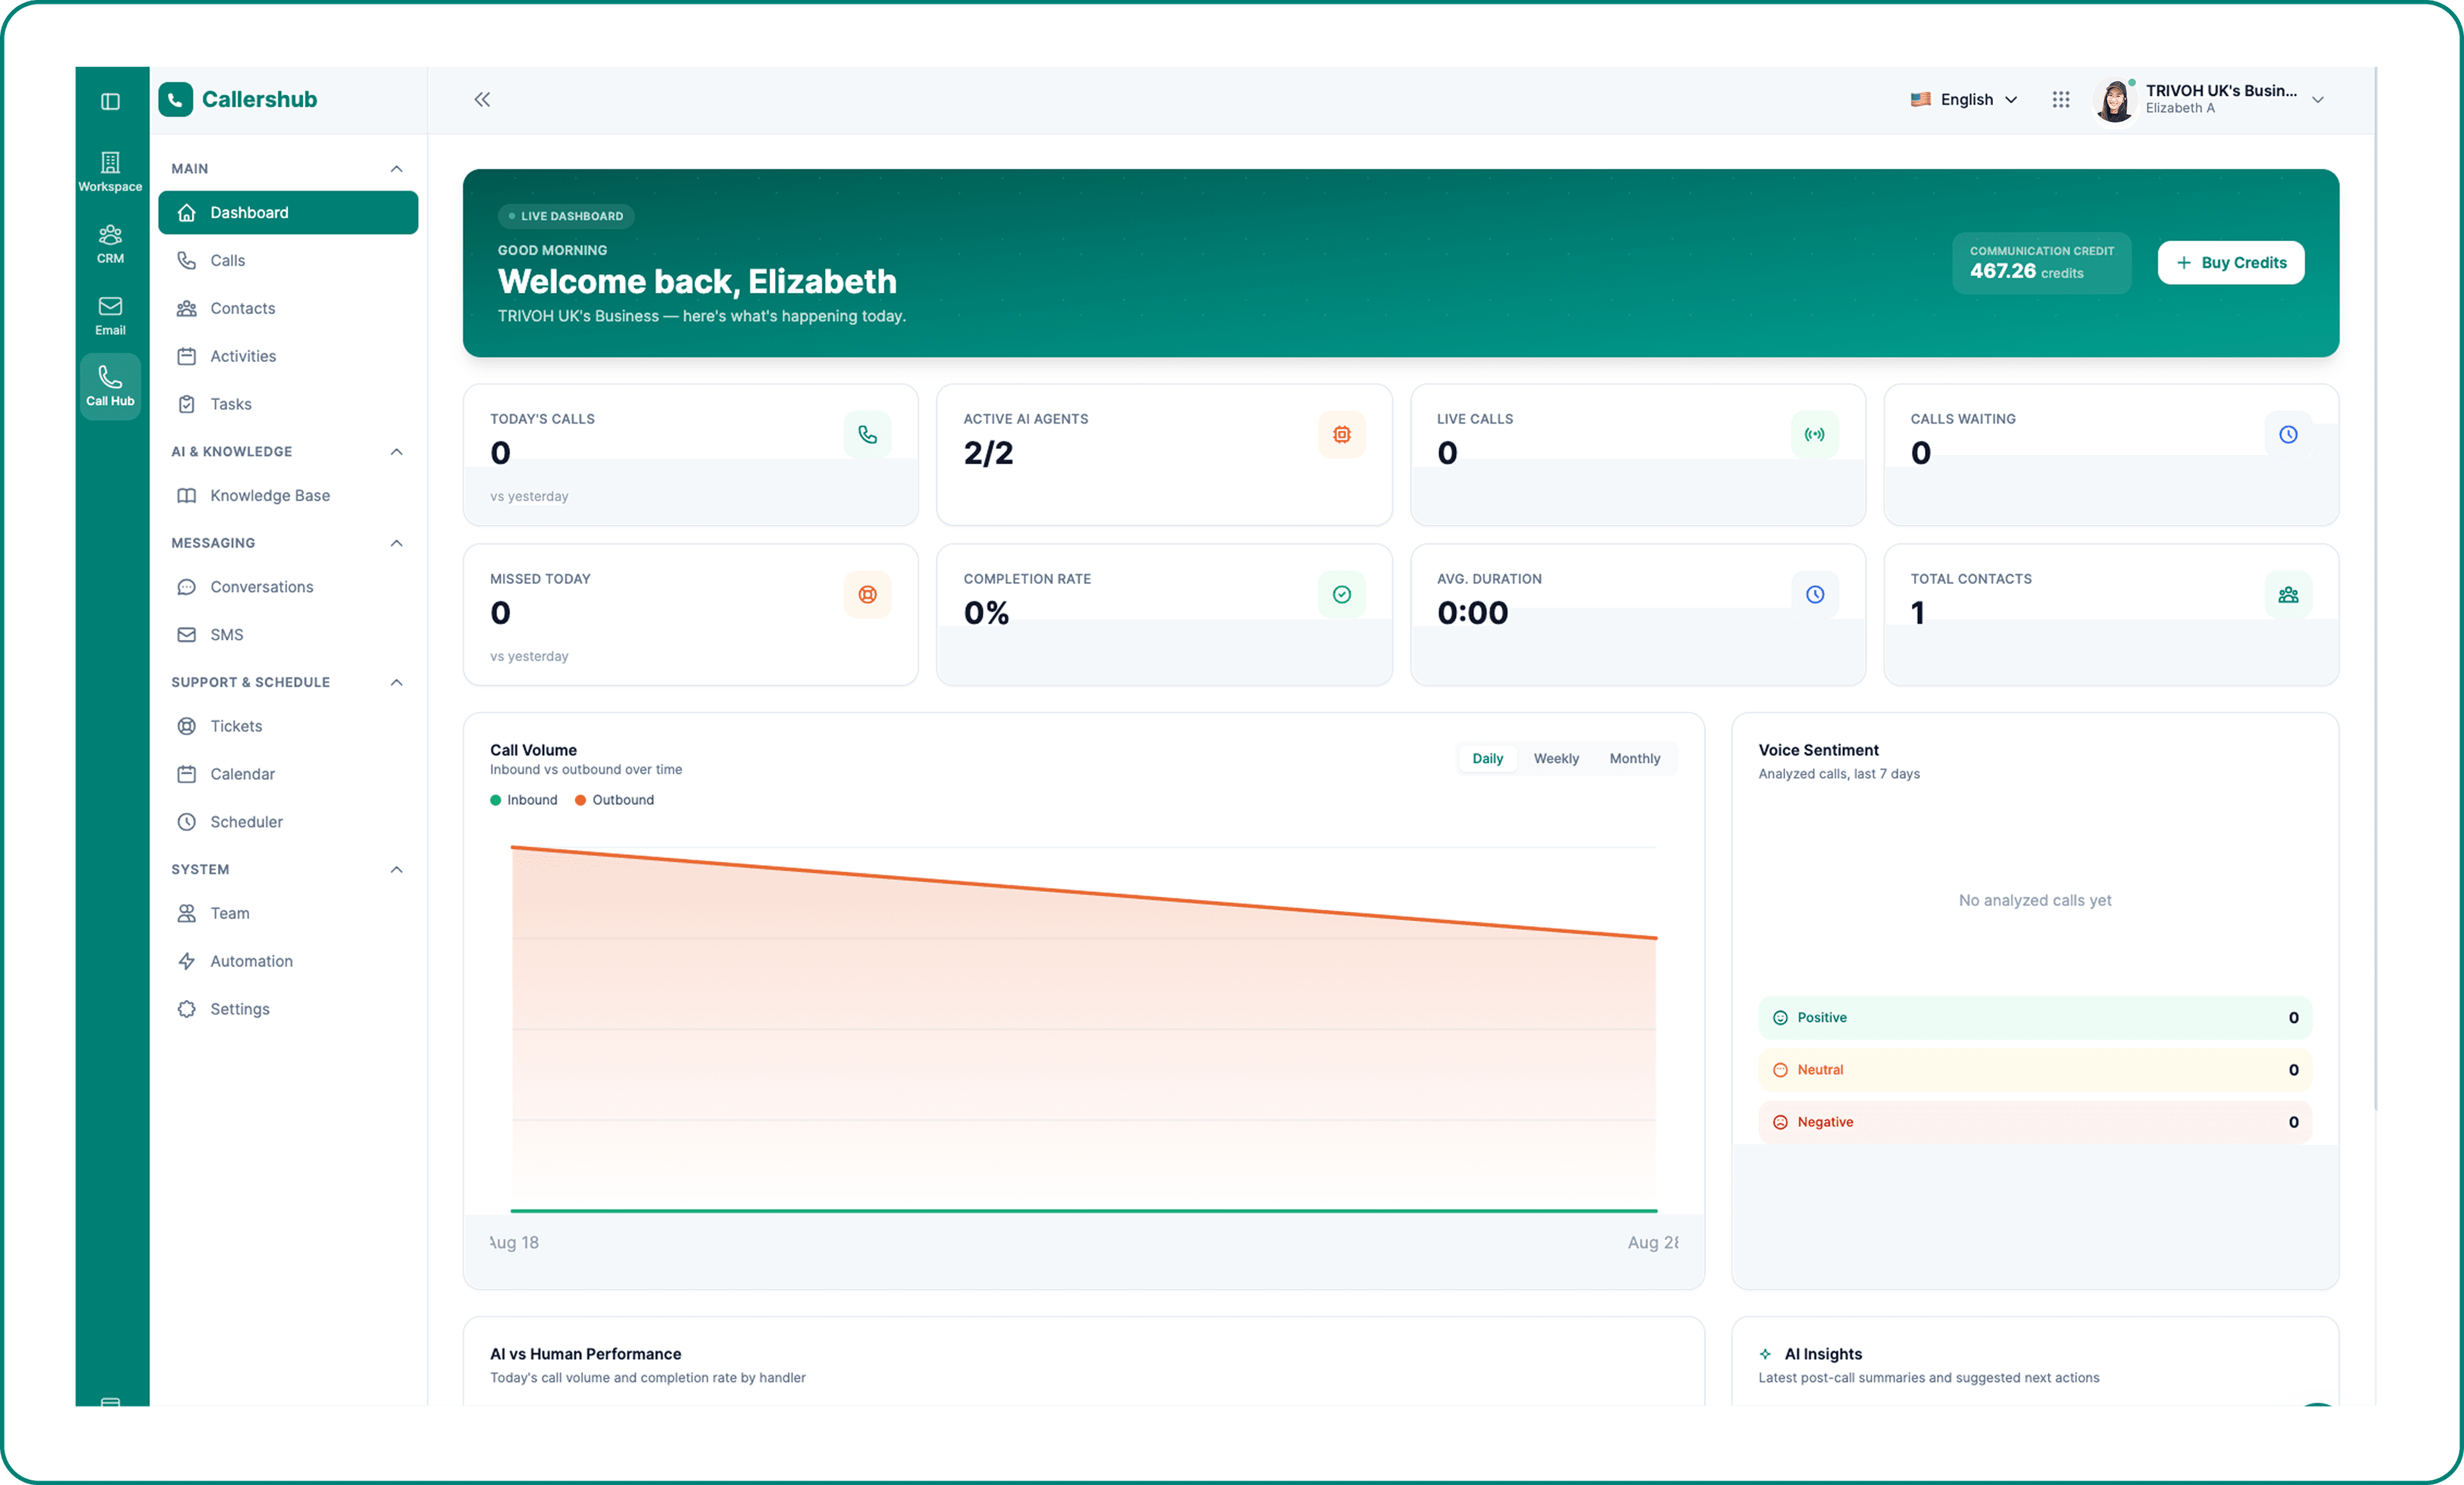Click the 'Aug 18' axis label
The height and width of the screenshot is (1485, 2464).
tap(514, 1242)
